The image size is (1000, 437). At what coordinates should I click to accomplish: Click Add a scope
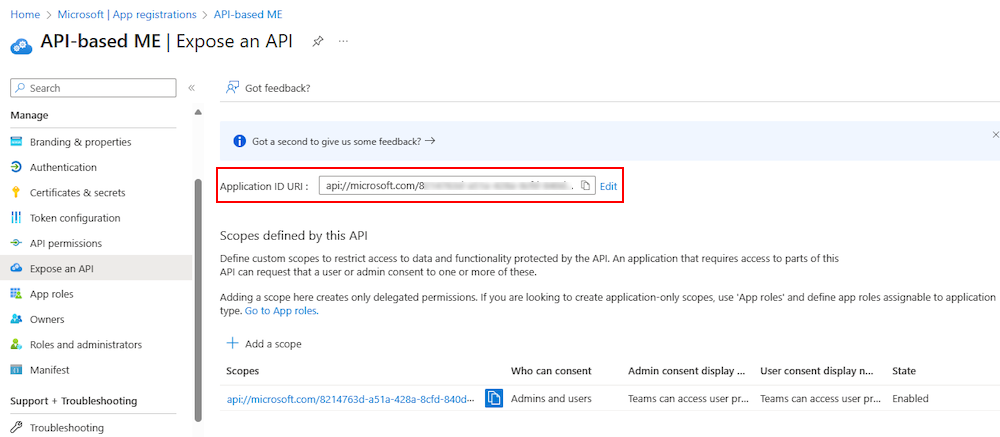point(264,344)
